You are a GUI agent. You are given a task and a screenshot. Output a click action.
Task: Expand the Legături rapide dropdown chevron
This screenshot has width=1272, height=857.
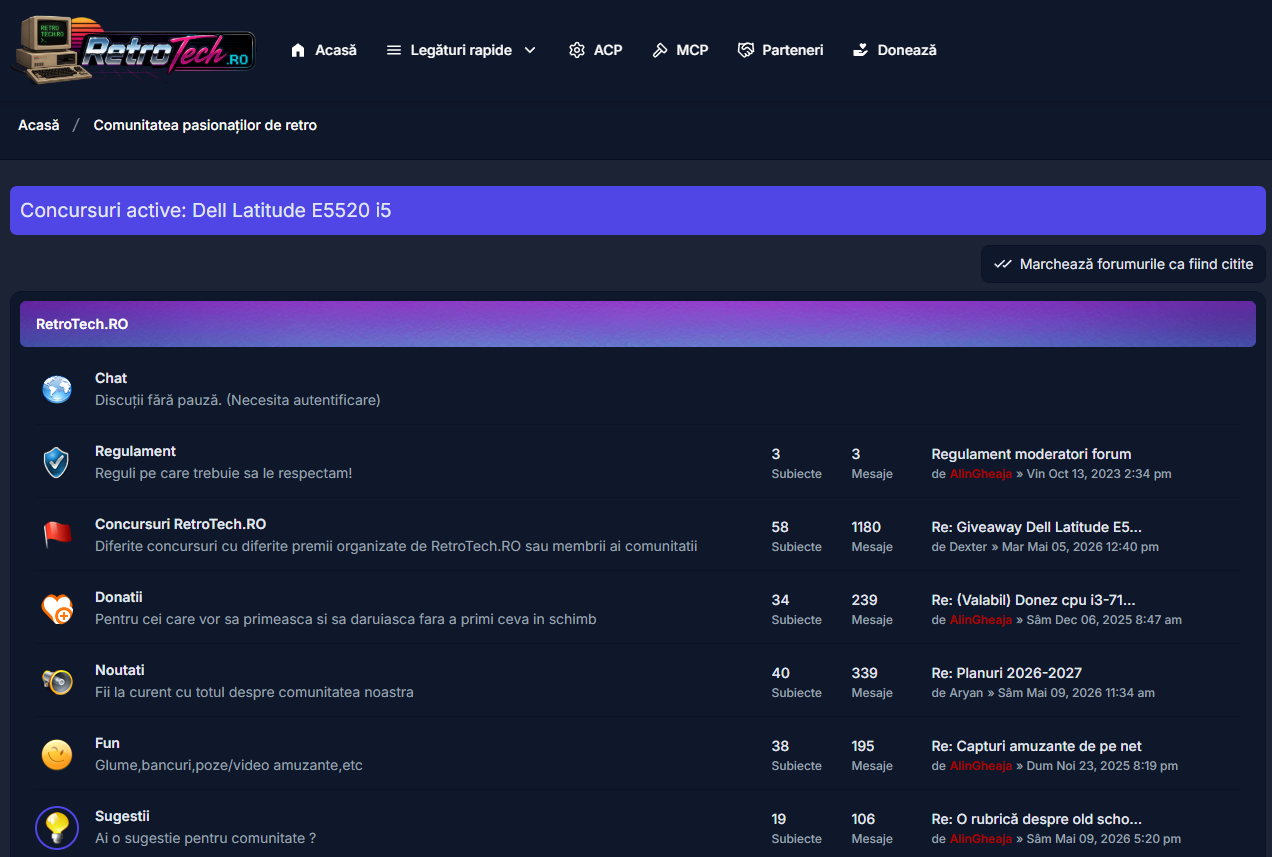530,50
